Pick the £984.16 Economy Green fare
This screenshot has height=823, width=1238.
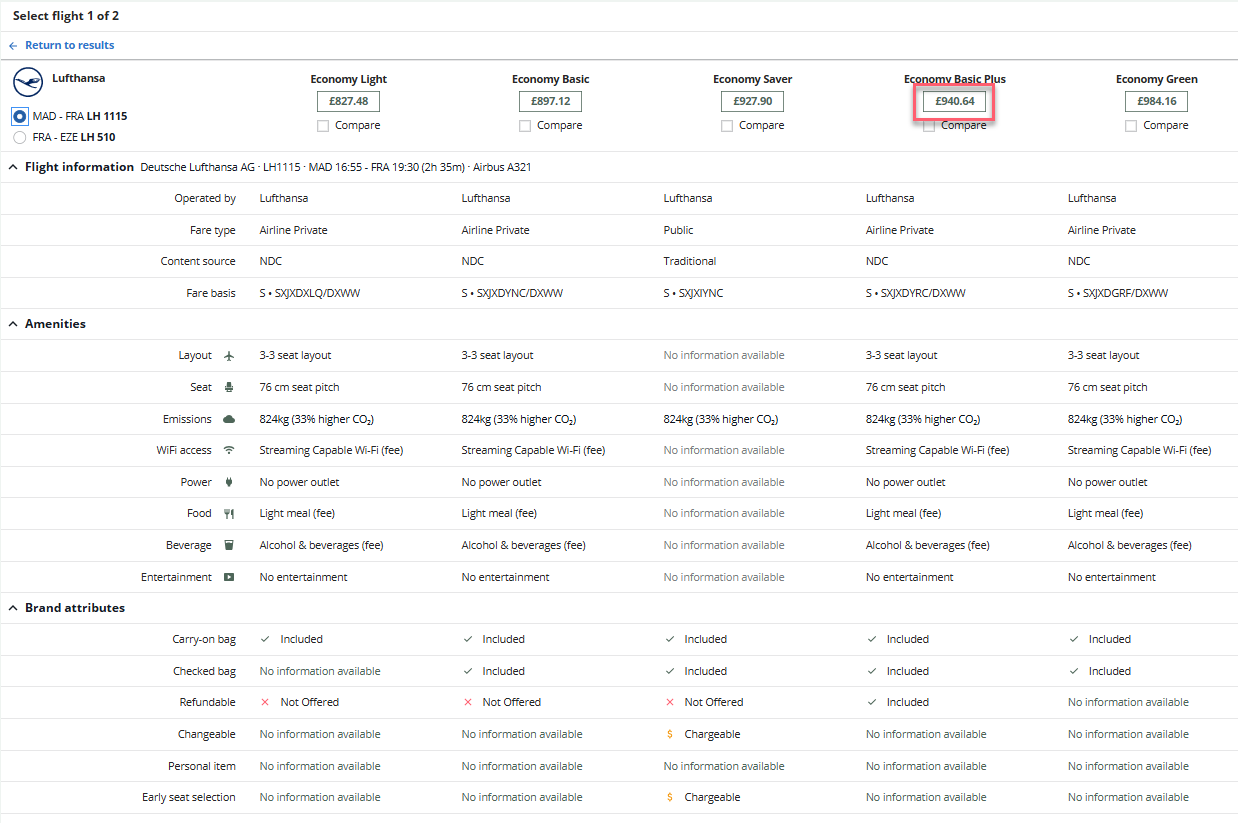click(1156, 101)
